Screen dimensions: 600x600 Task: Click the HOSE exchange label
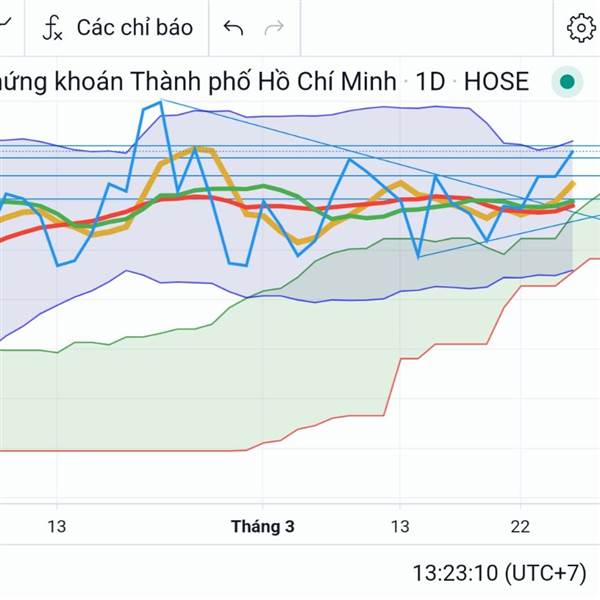496,81
